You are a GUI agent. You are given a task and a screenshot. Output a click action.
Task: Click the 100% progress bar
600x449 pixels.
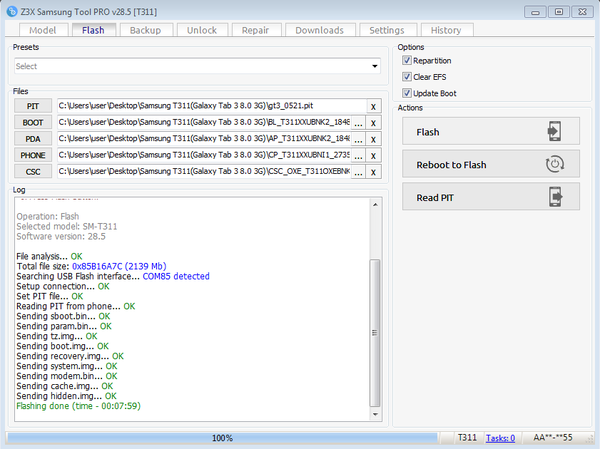point(223,438)
